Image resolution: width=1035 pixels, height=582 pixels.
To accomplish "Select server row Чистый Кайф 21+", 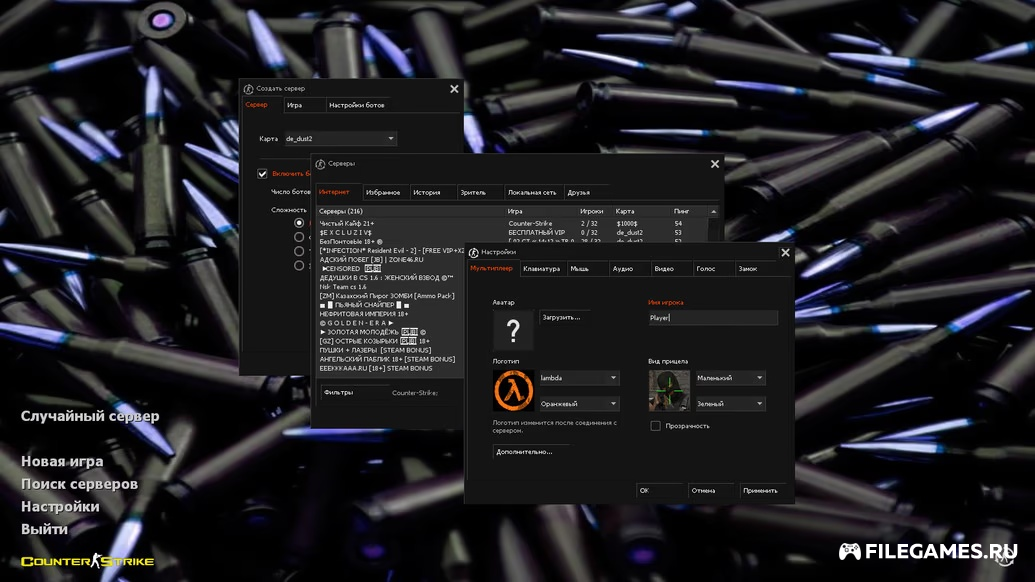I will [x=512, y=224].
